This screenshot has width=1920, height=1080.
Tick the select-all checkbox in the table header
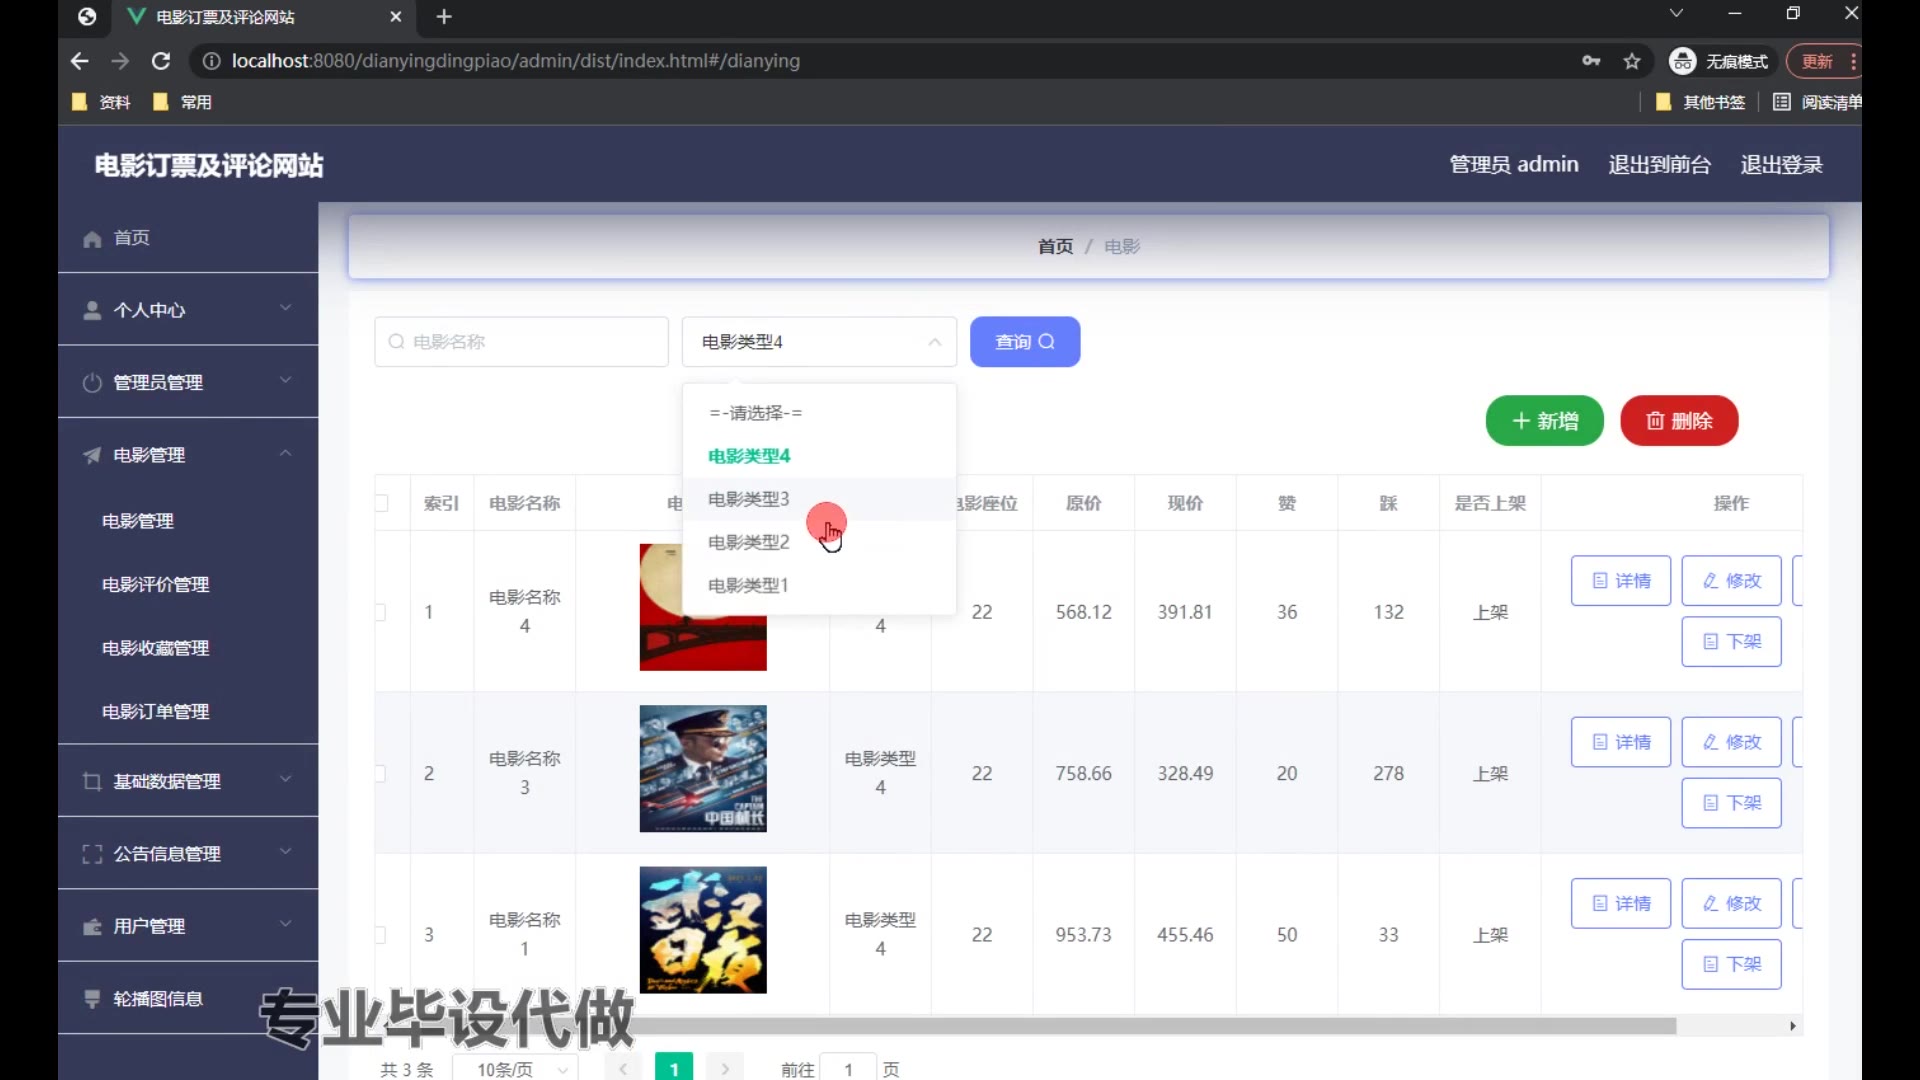click(382, 503)
